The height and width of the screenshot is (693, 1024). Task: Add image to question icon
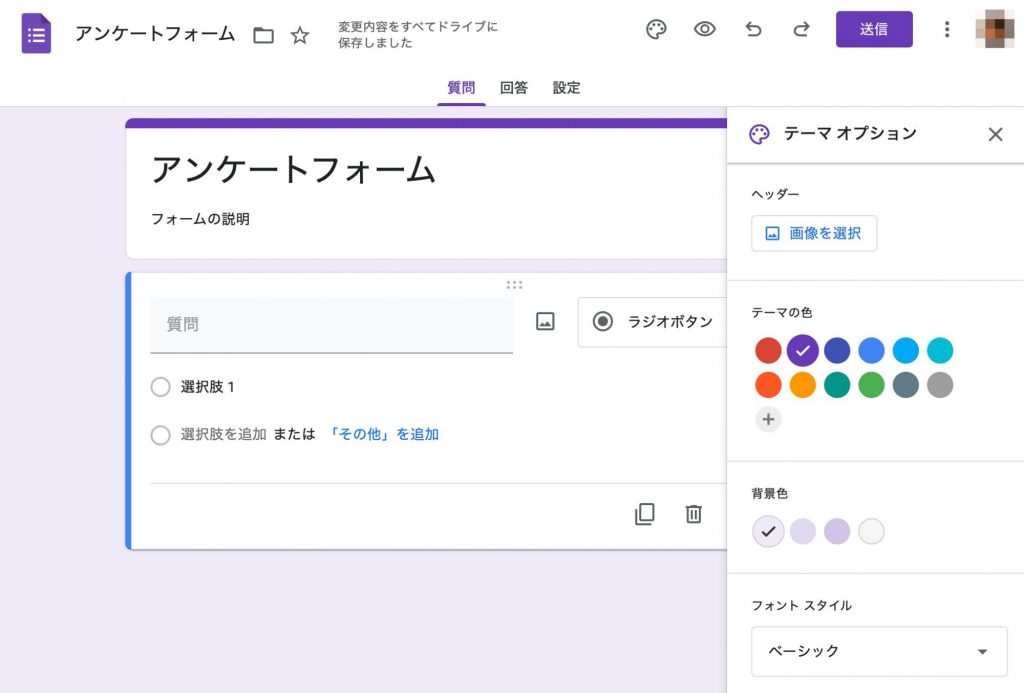tap(545, 321)
